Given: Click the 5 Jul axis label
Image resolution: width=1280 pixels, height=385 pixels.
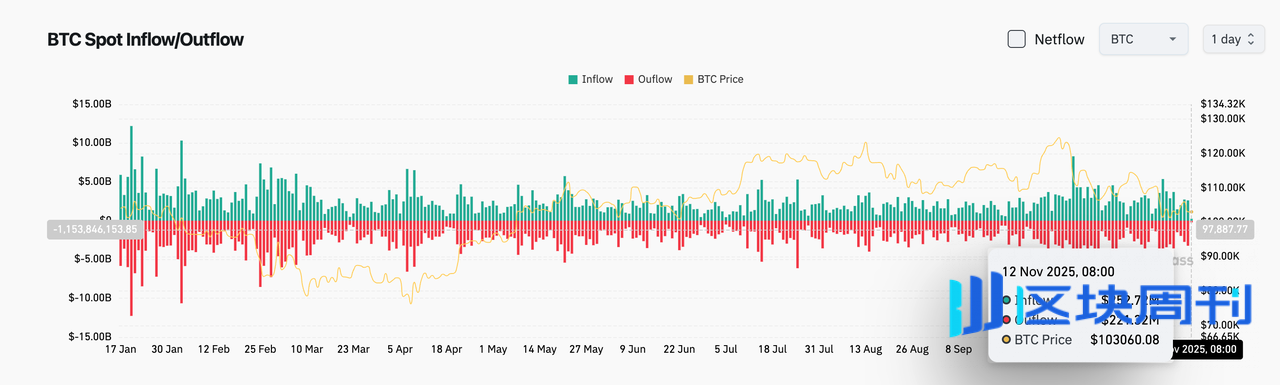Looking at the screenshot, I should [725, 350].
